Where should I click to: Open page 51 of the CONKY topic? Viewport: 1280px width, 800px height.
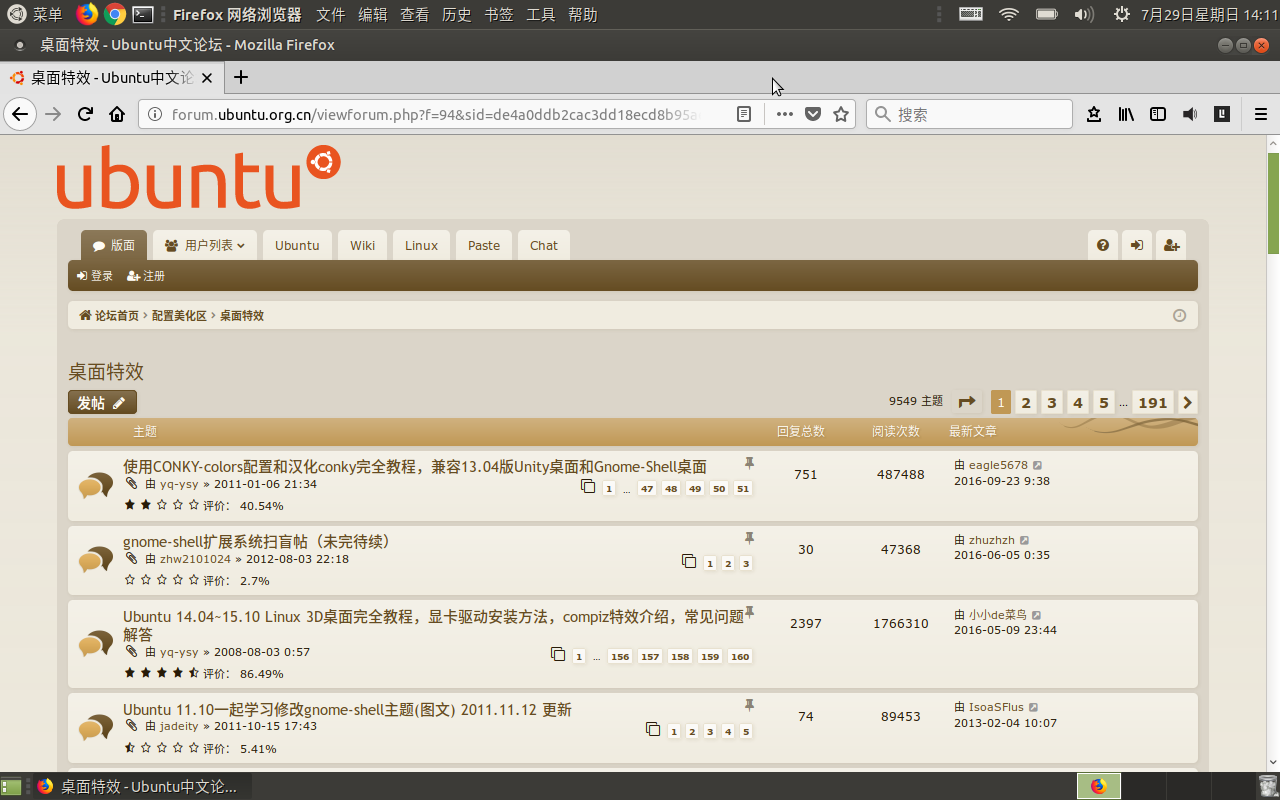tap(743, 488)
